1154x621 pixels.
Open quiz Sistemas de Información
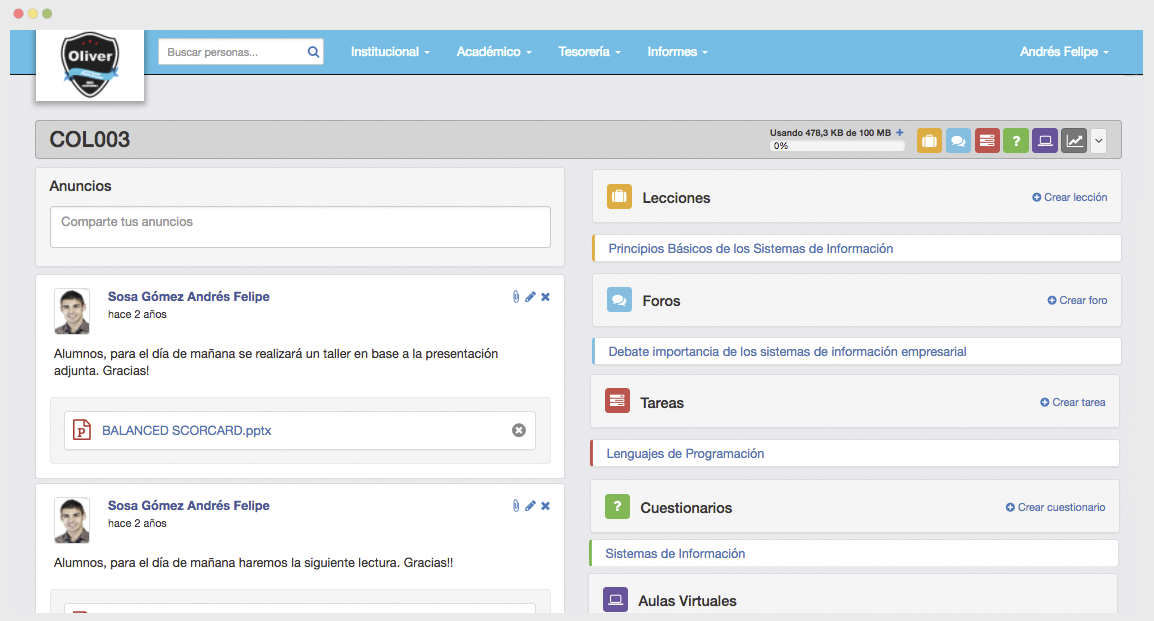[x=675, y=553]
